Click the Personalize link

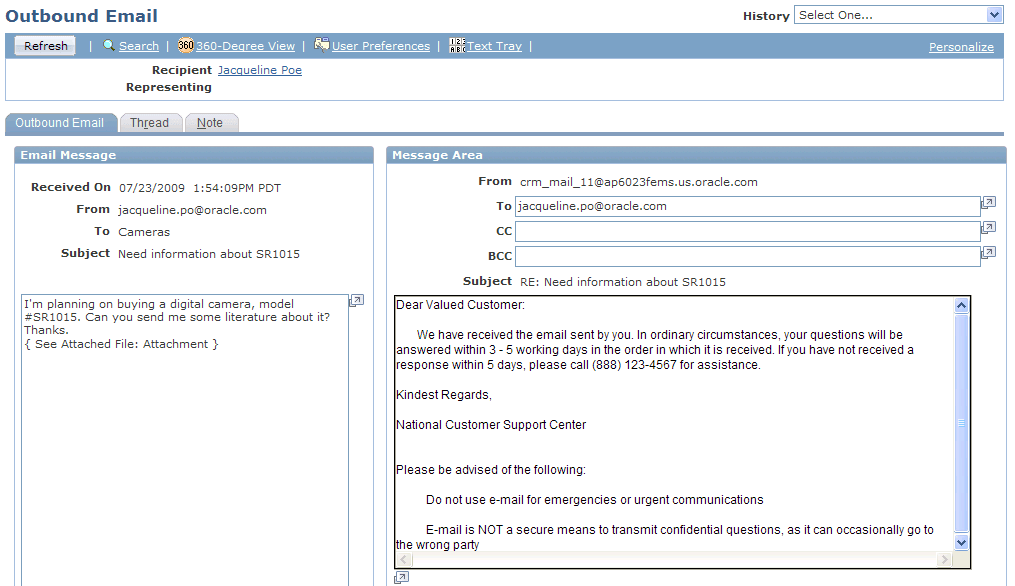tap(960, 47)
